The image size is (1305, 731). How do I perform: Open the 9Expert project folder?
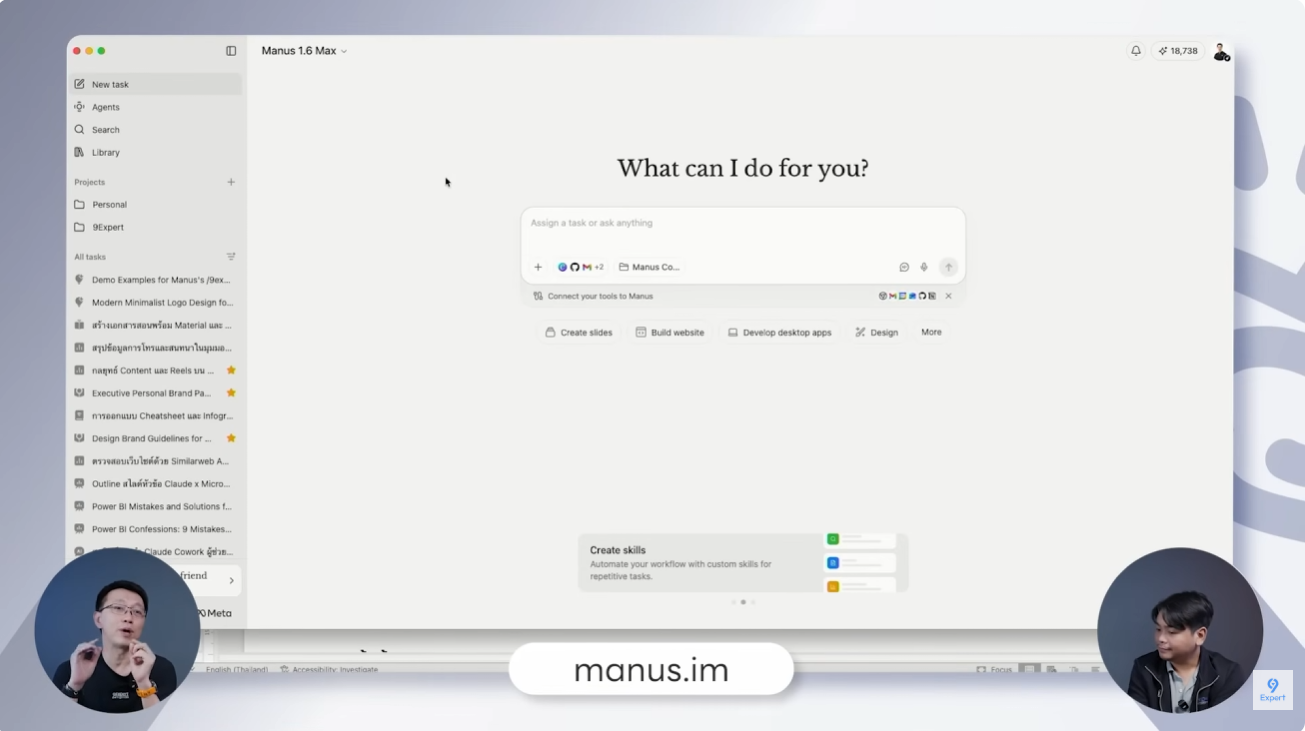tap(155, 227)
